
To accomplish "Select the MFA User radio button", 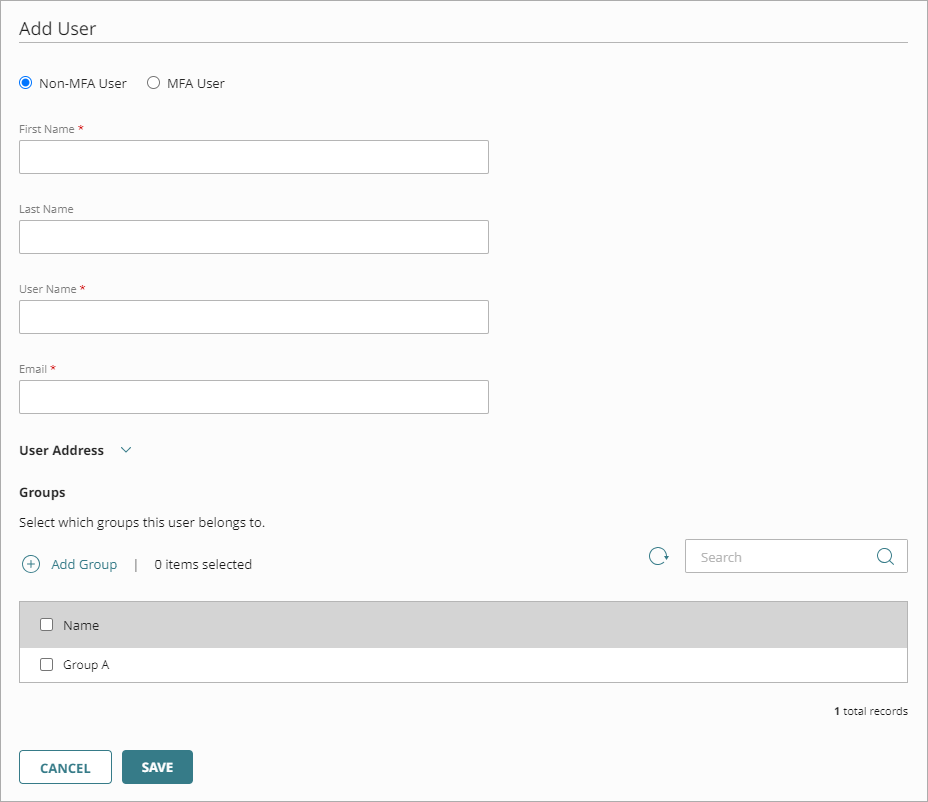I will pos(153,83).
